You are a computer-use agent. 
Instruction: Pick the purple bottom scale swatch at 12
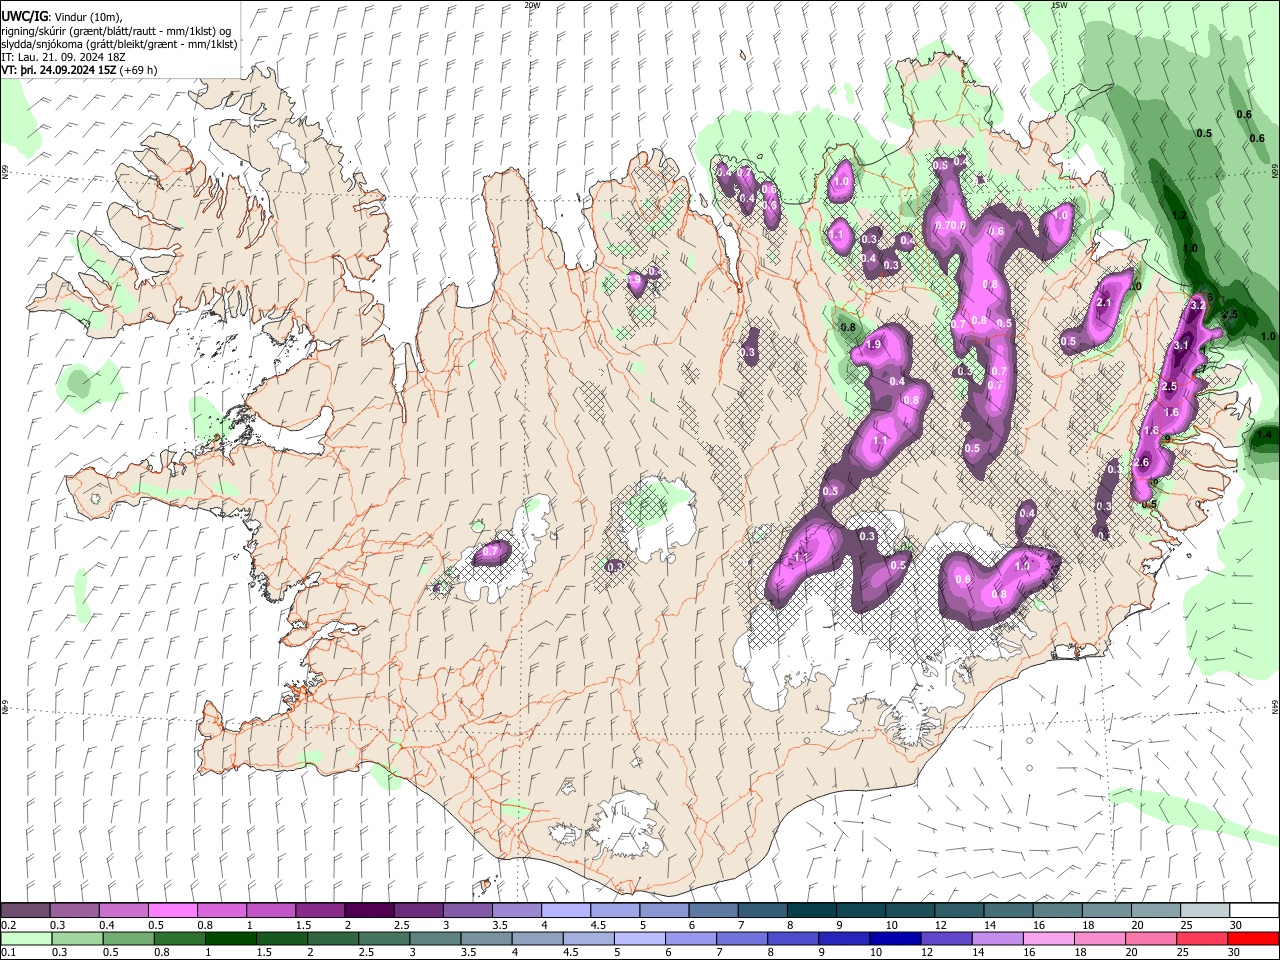pos(945,938)
